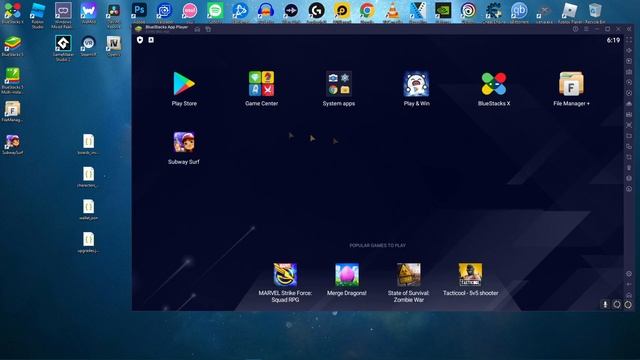Click the home icon in BlueStacks title bar
The height and width of the screenshot is (360, 640).
[197, 29]
